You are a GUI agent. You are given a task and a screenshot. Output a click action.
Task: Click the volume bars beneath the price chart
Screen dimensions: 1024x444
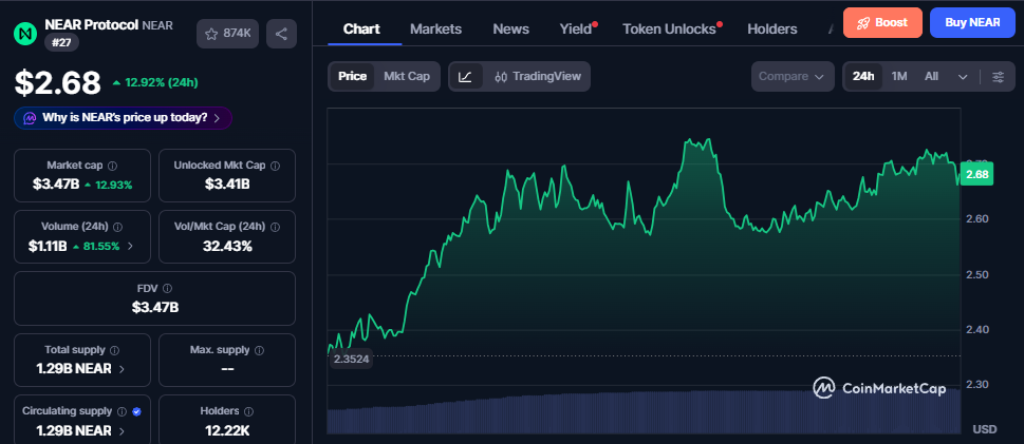pyautogui.click(x=643, y=413)
